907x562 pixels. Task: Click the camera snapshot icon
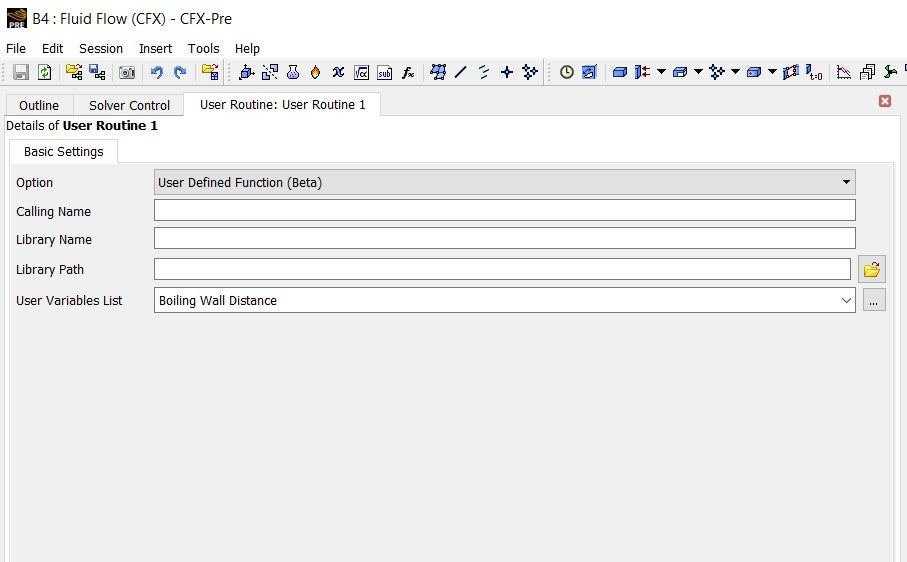tap(127, 72)
